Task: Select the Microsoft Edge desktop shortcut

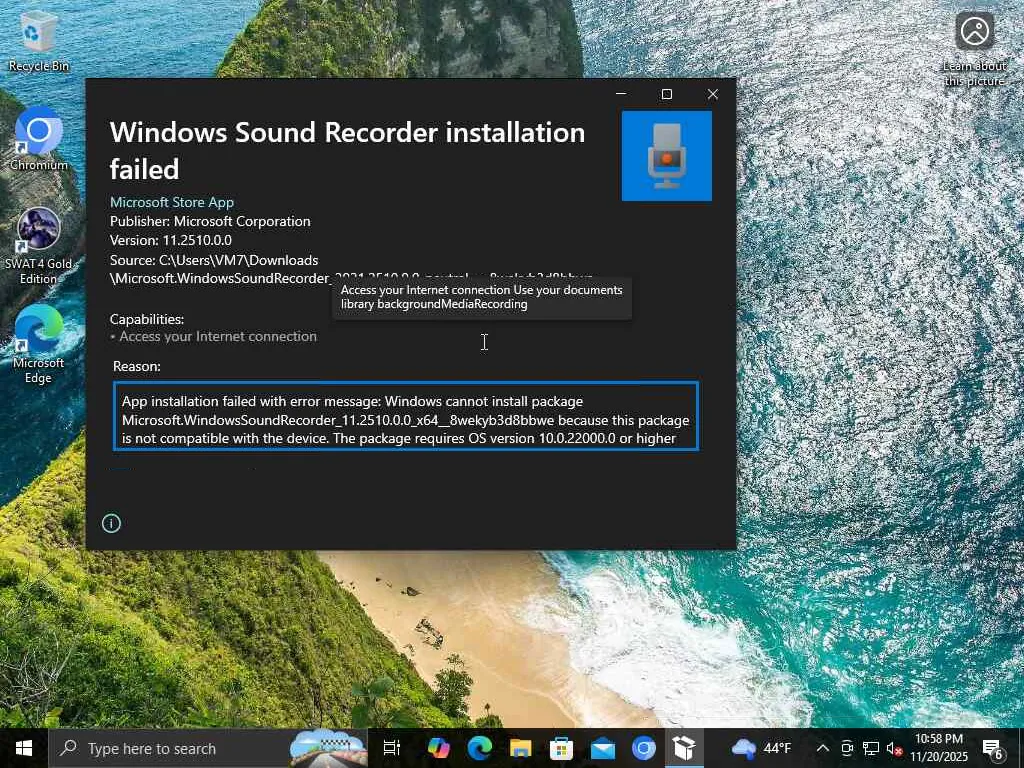Action: click(39, 345)
